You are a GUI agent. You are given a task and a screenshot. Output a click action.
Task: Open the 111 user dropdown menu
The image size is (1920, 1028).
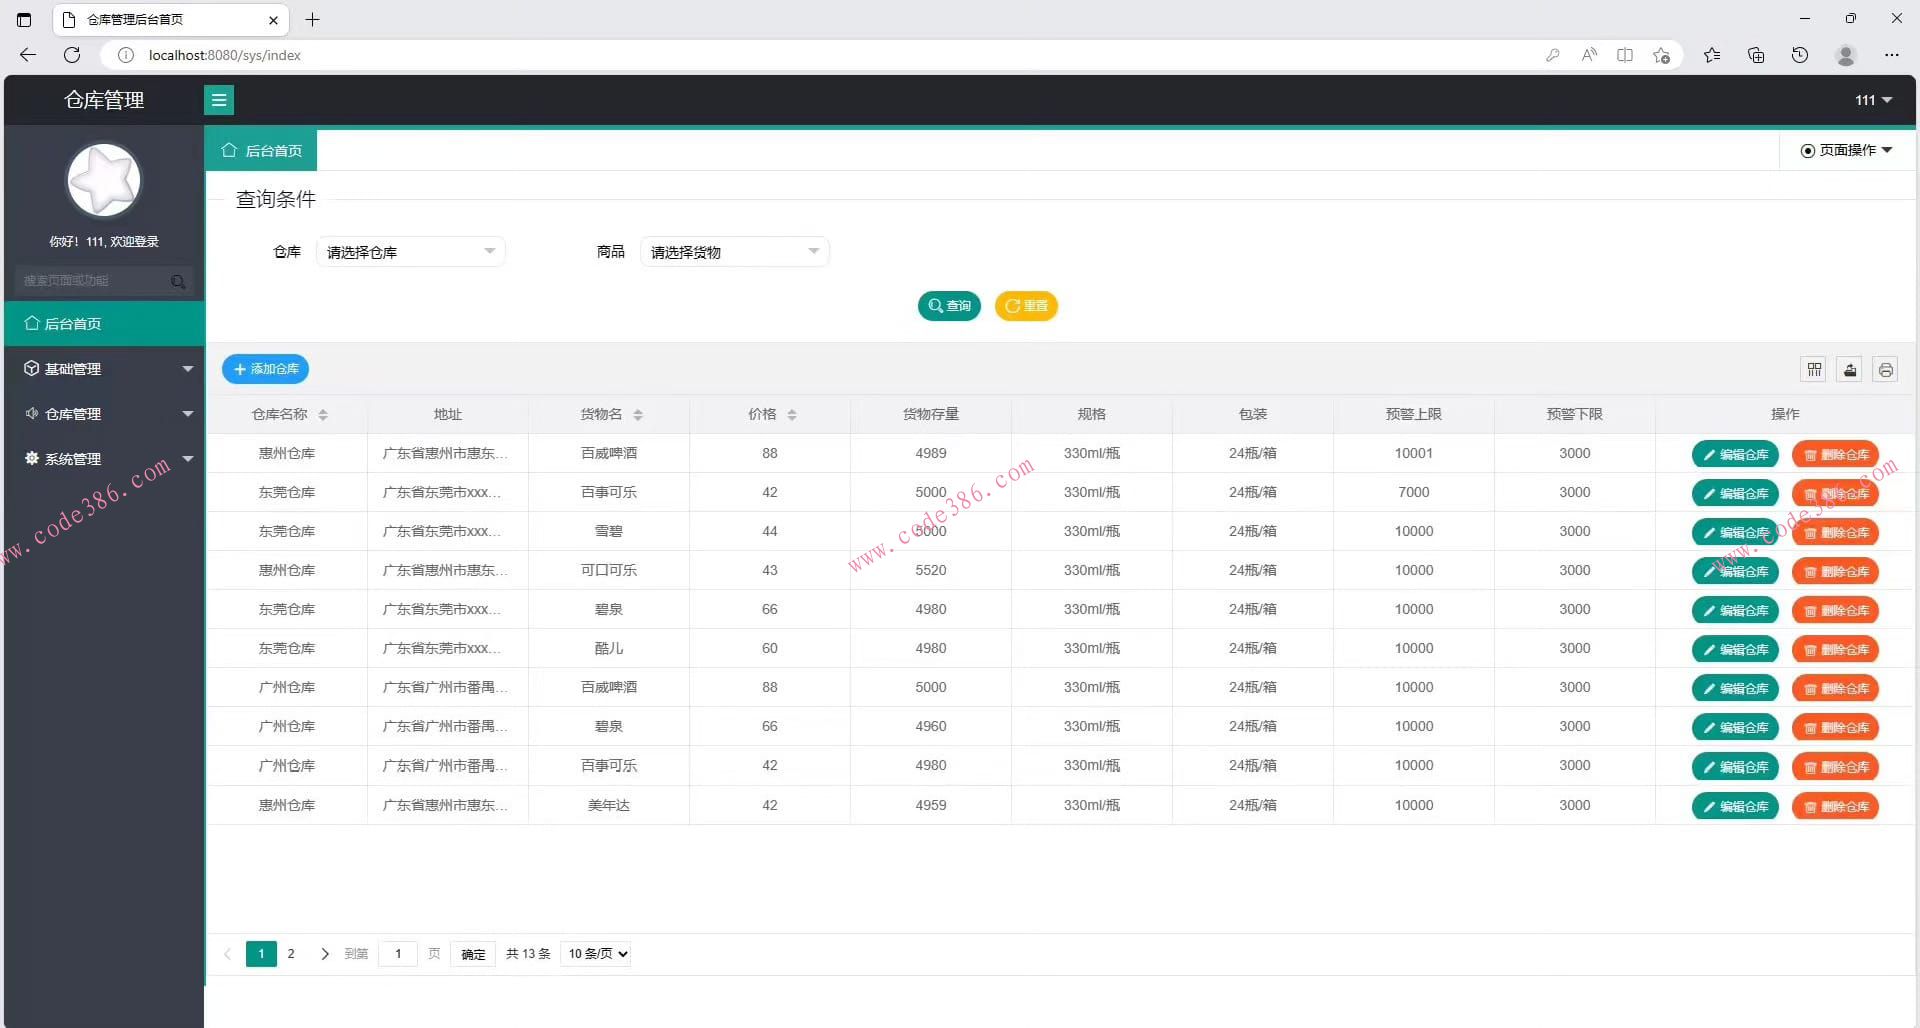click(x=1874, y=100)
